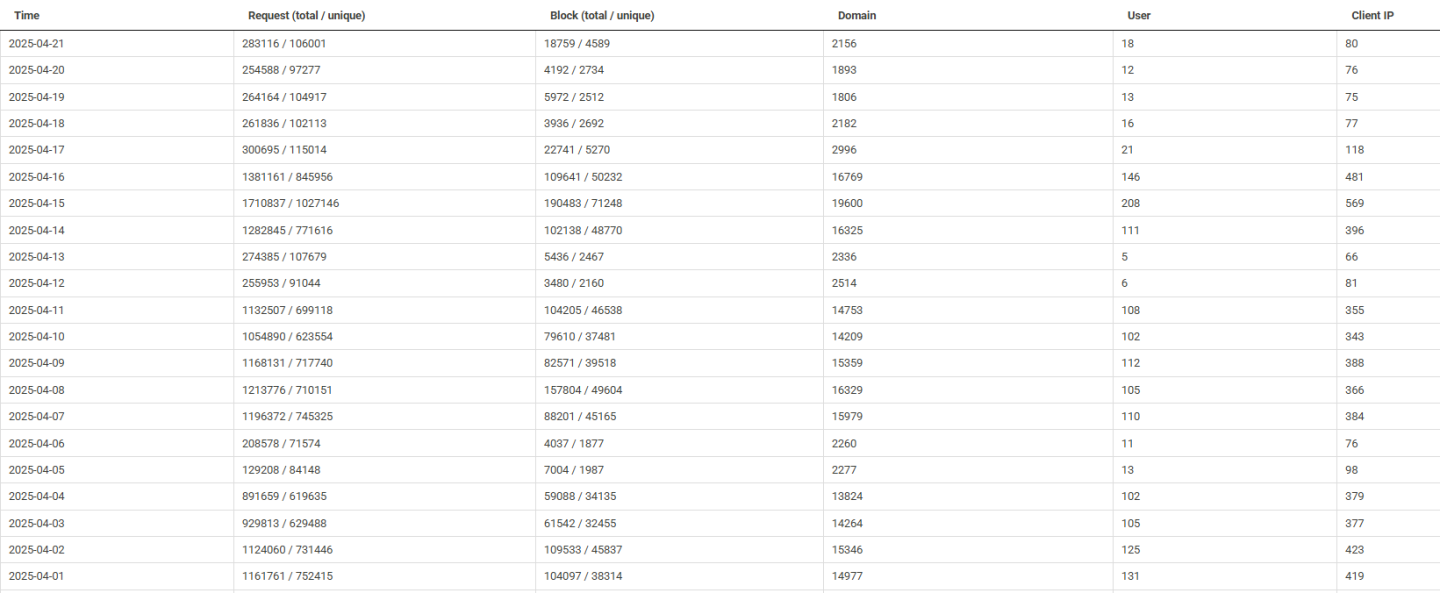Select domain count 19600

pos(847,203)
